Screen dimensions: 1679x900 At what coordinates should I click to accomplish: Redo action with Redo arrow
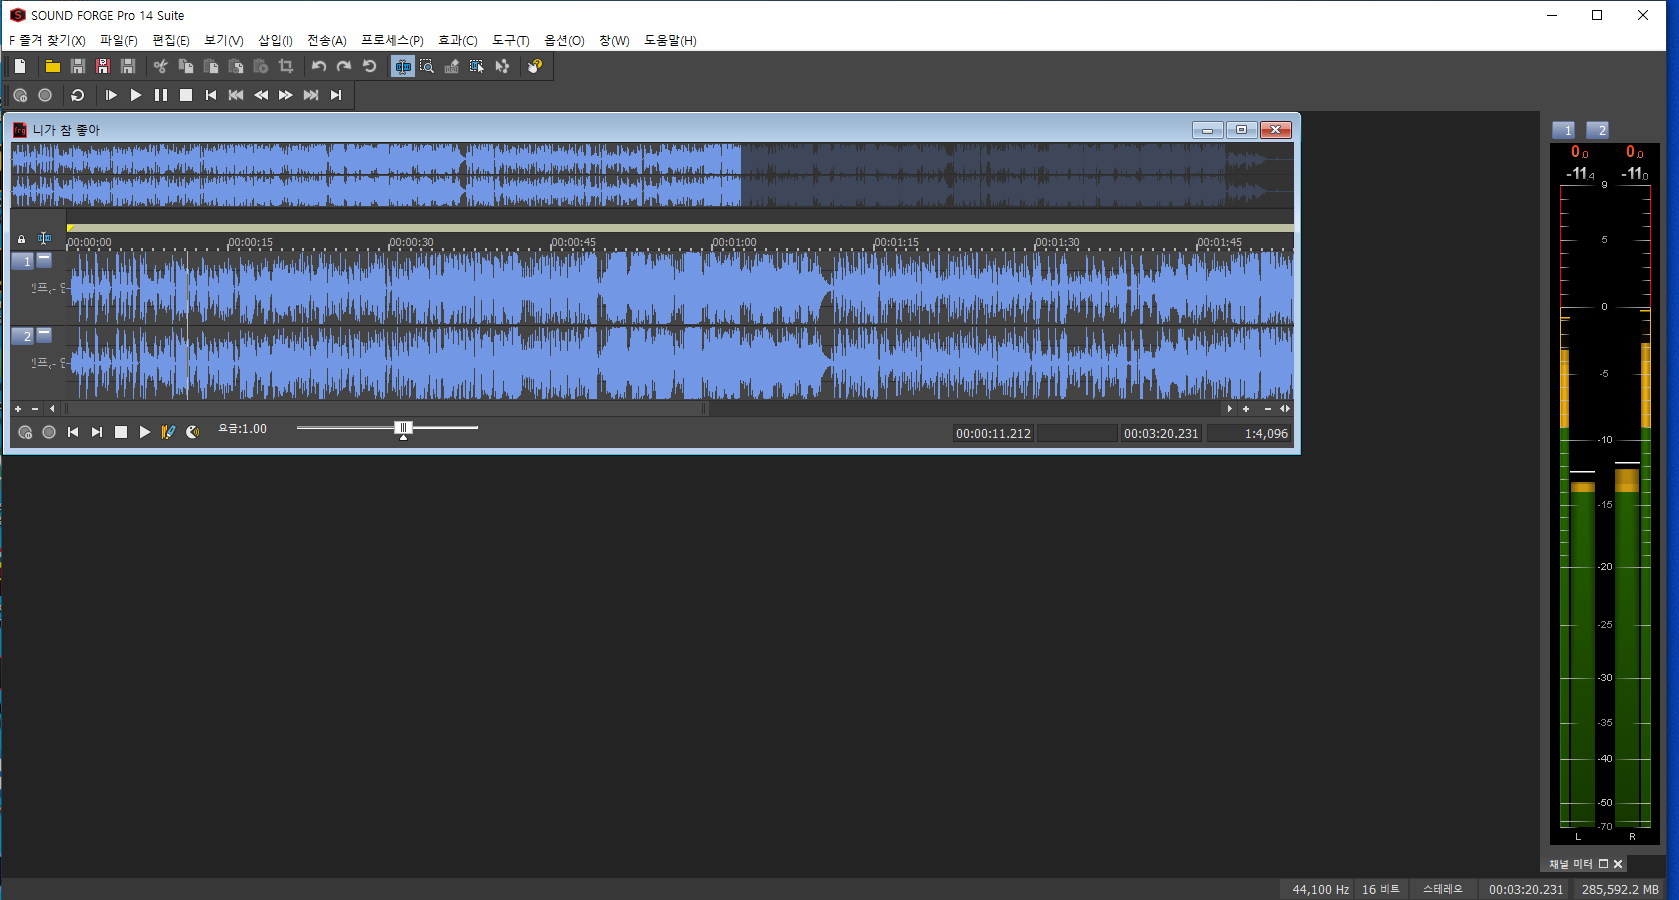[x=344, y=66]
